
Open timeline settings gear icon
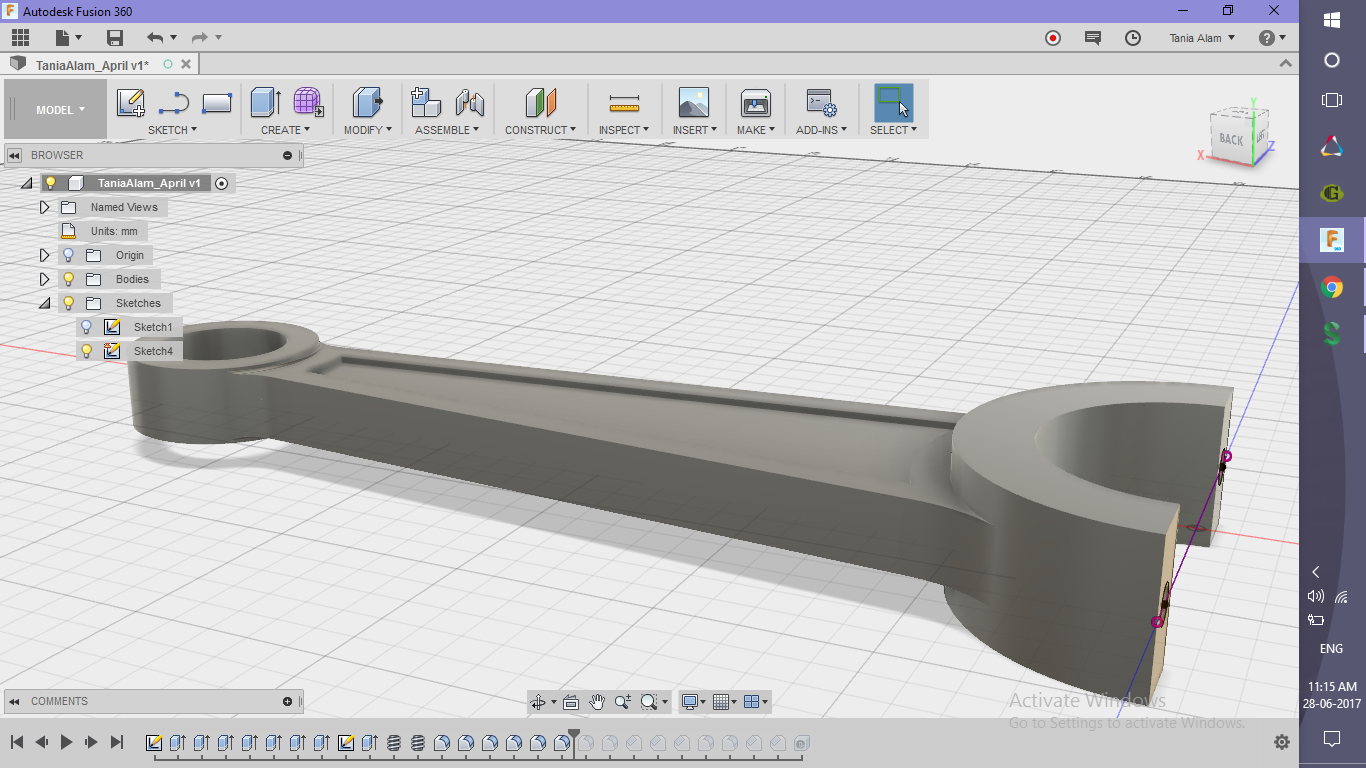click(1281, 742)
